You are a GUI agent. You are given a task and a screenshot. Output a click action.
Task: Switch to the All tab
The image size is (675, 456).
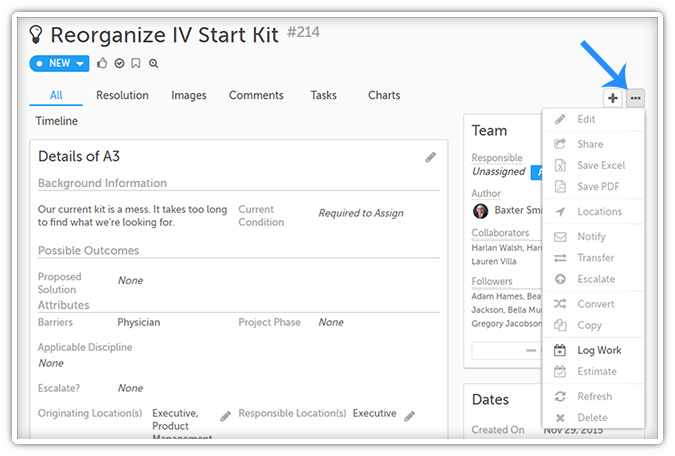click(x=56, y=95)
